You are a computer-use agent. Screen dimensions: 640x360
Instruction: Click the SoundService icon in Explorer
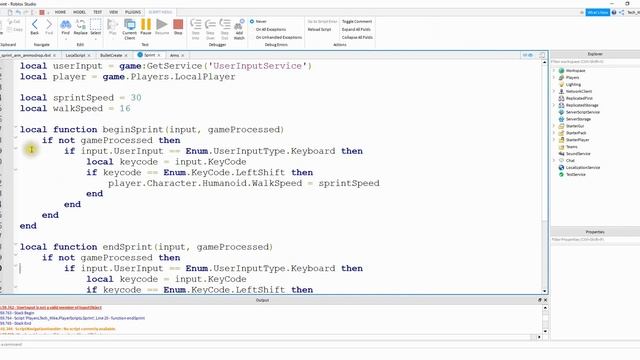point(561,154)
